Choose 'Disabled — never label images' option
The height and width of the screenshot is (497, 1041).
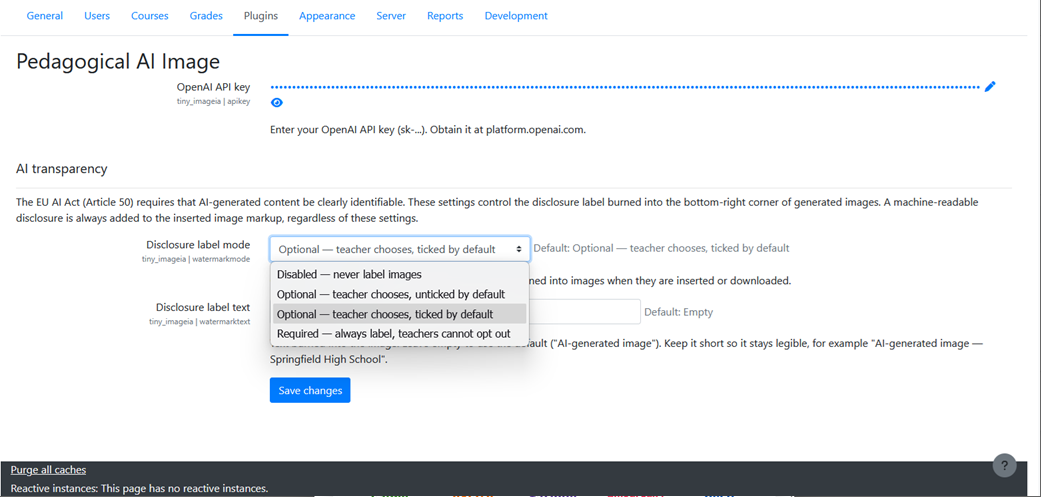[399, 274]
